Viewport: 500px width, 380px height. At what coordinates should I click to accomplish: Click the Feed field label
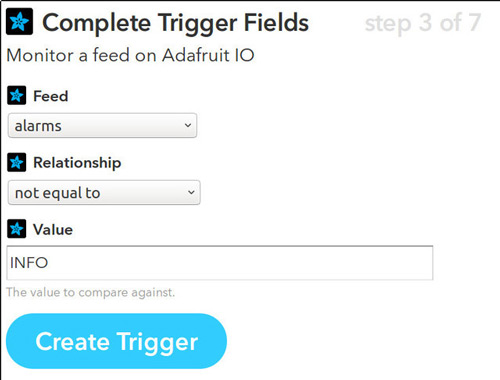pyautogui.click(x=51, y=96)
